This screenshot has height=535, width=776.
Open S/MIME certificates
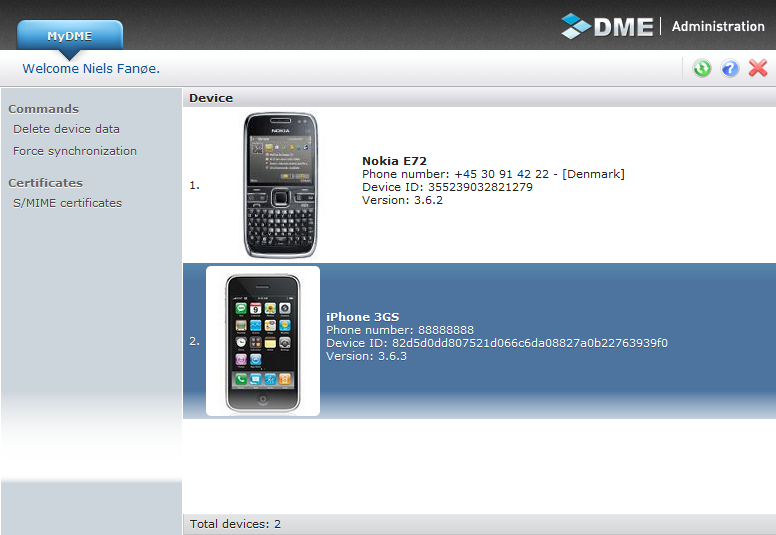tap(67, 203)
